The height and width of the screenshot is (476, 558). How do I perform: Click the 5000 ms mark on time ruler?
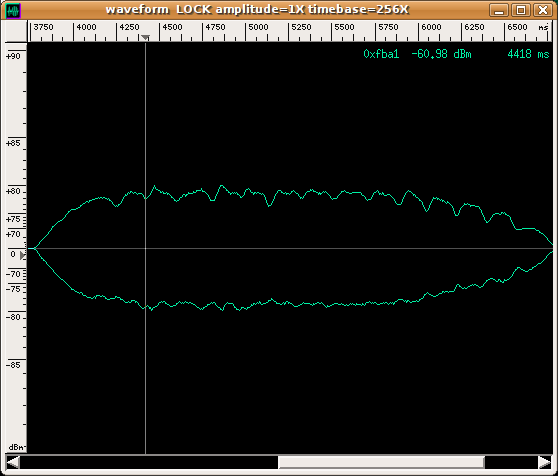click(x=258, y=27)
